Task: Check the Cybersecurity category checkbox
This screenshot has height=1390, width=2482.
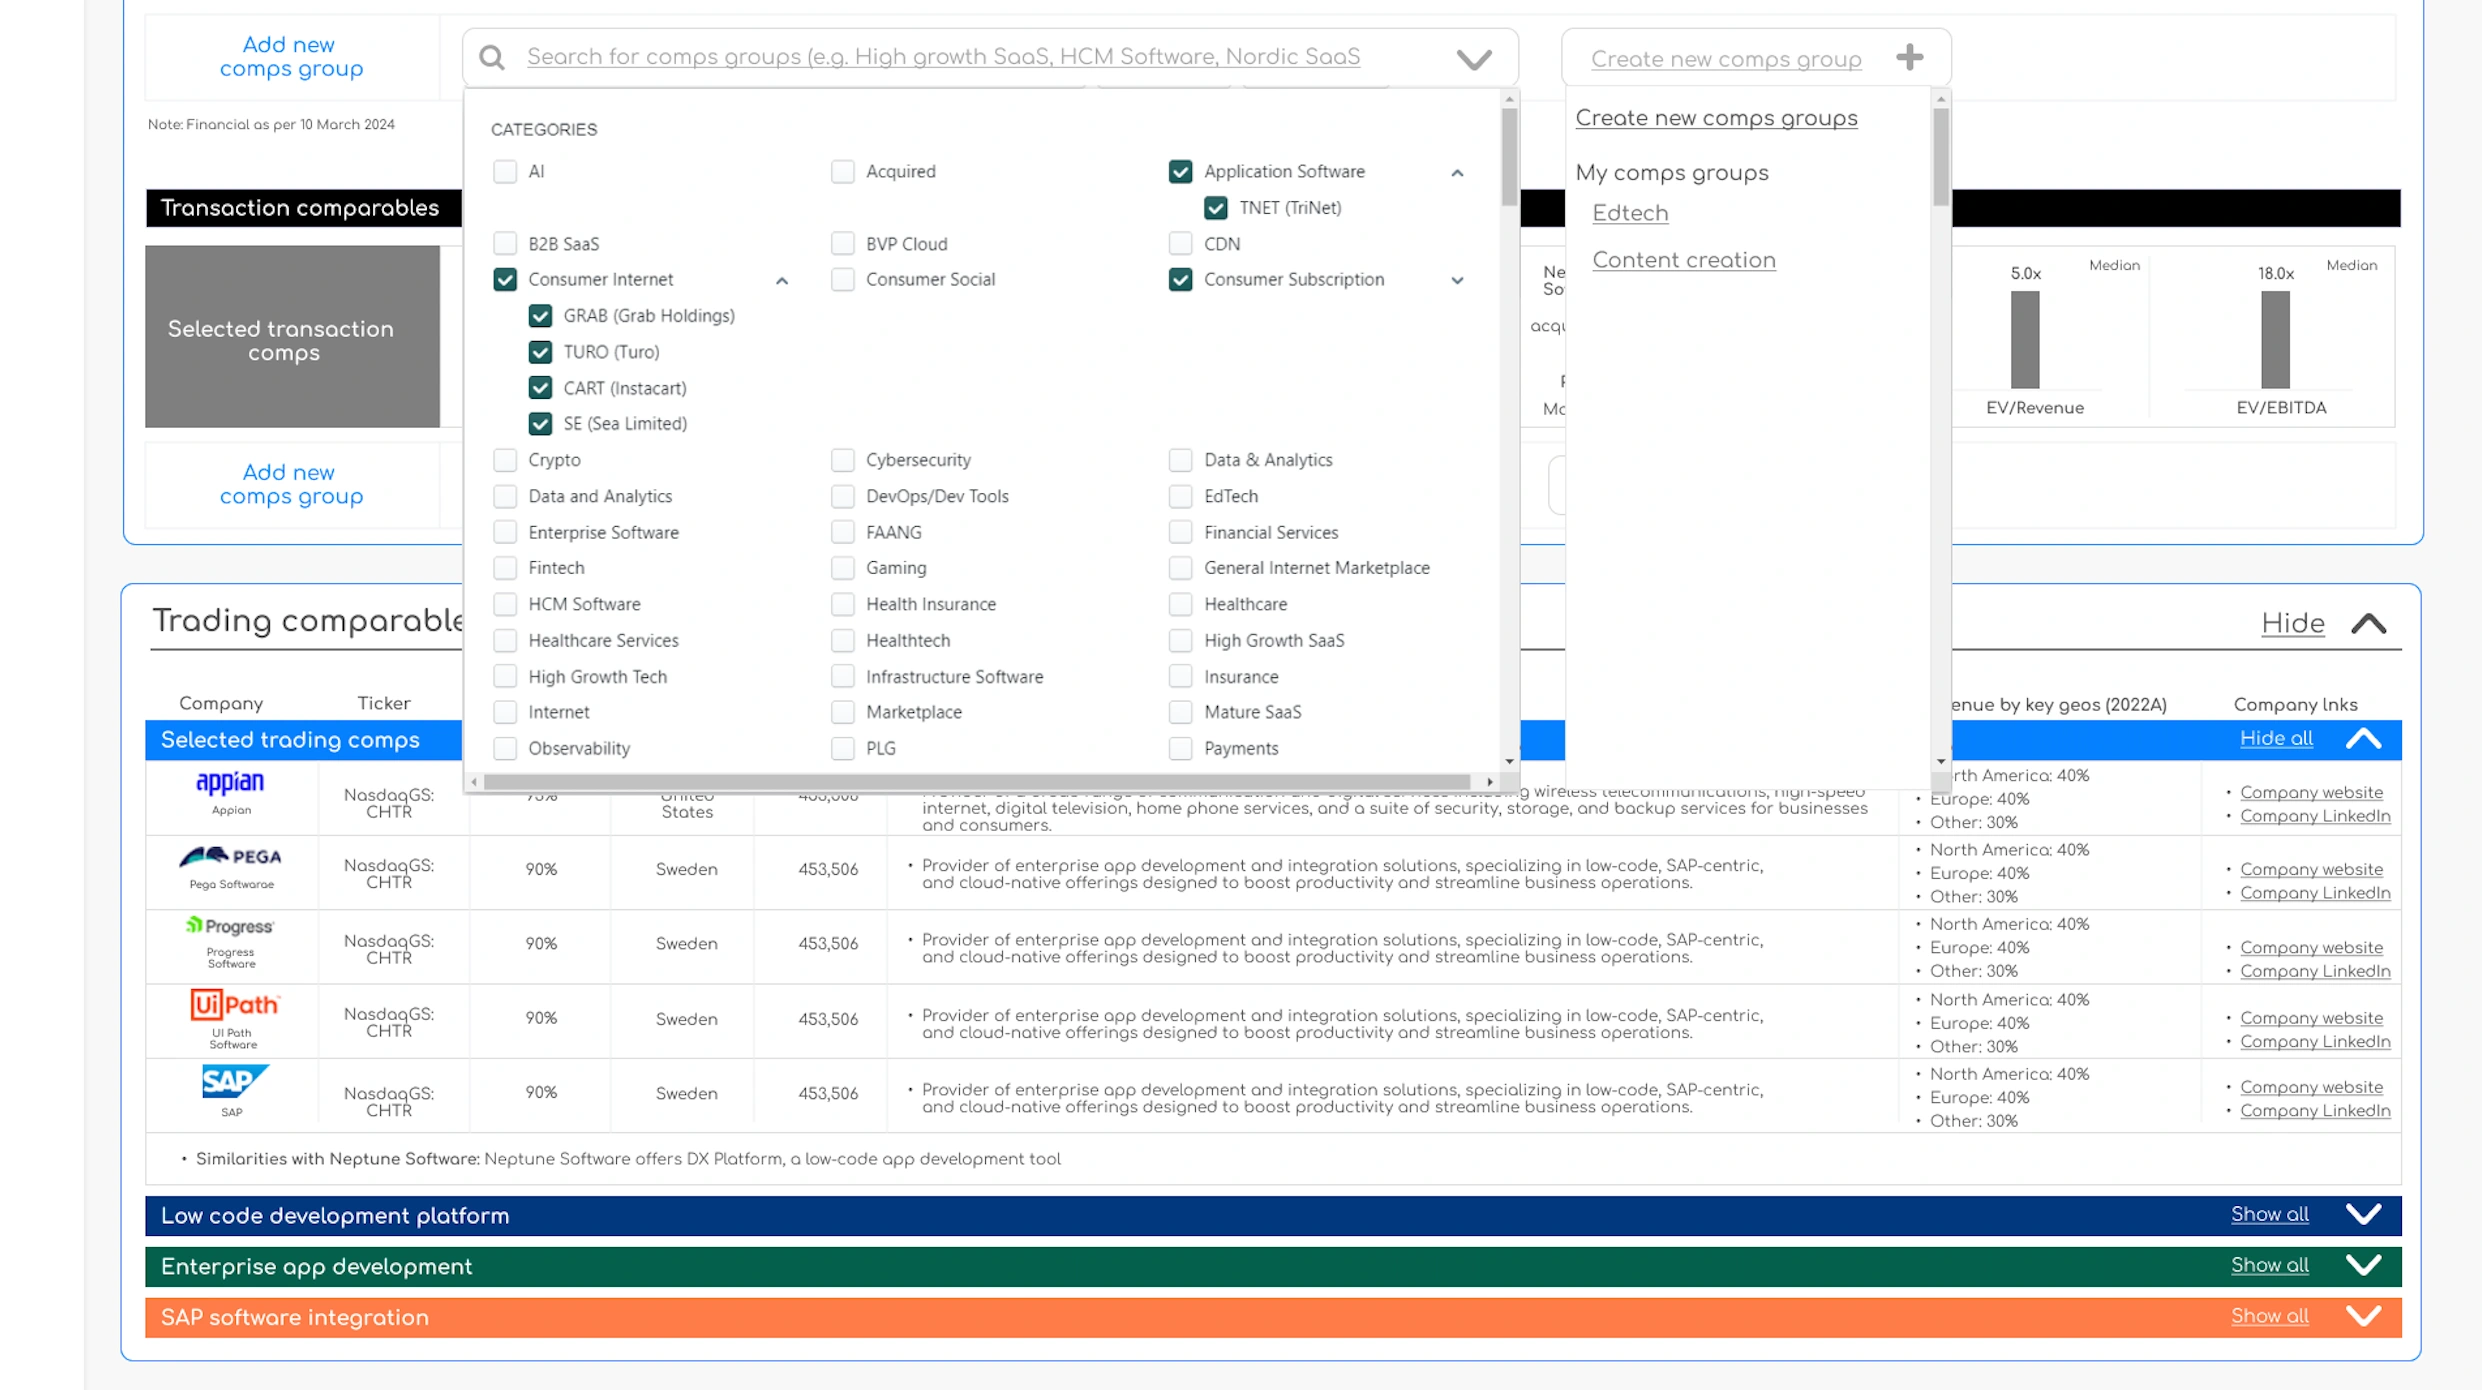Action: (x=843, y=460)
